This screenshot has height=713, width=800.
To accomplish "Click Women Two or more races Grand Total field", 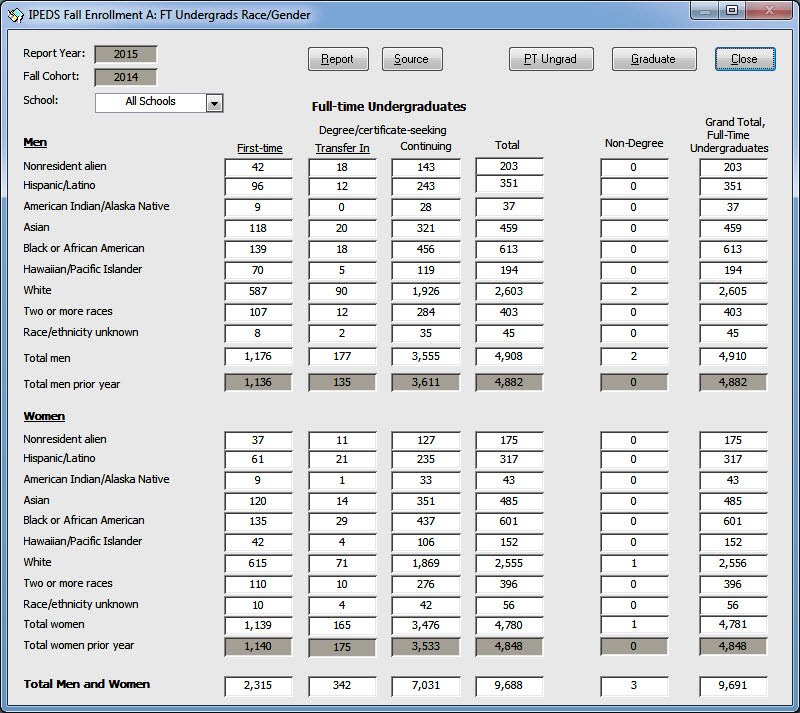I will (733, 584).
